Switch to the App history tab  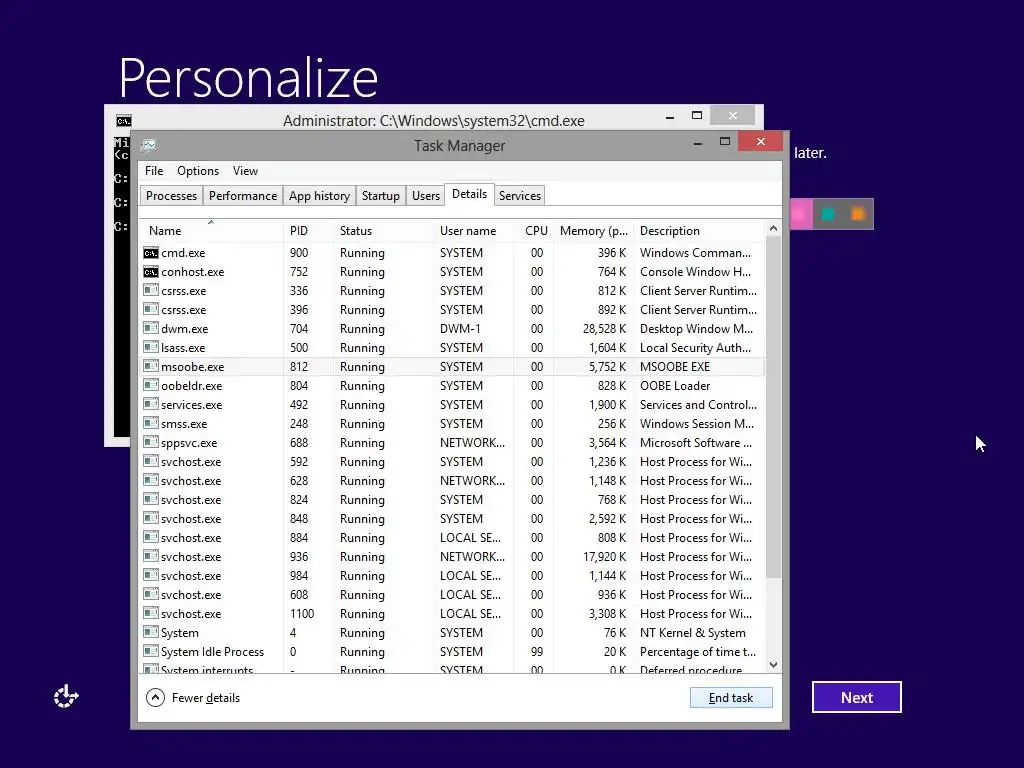[x=319, y=196]
